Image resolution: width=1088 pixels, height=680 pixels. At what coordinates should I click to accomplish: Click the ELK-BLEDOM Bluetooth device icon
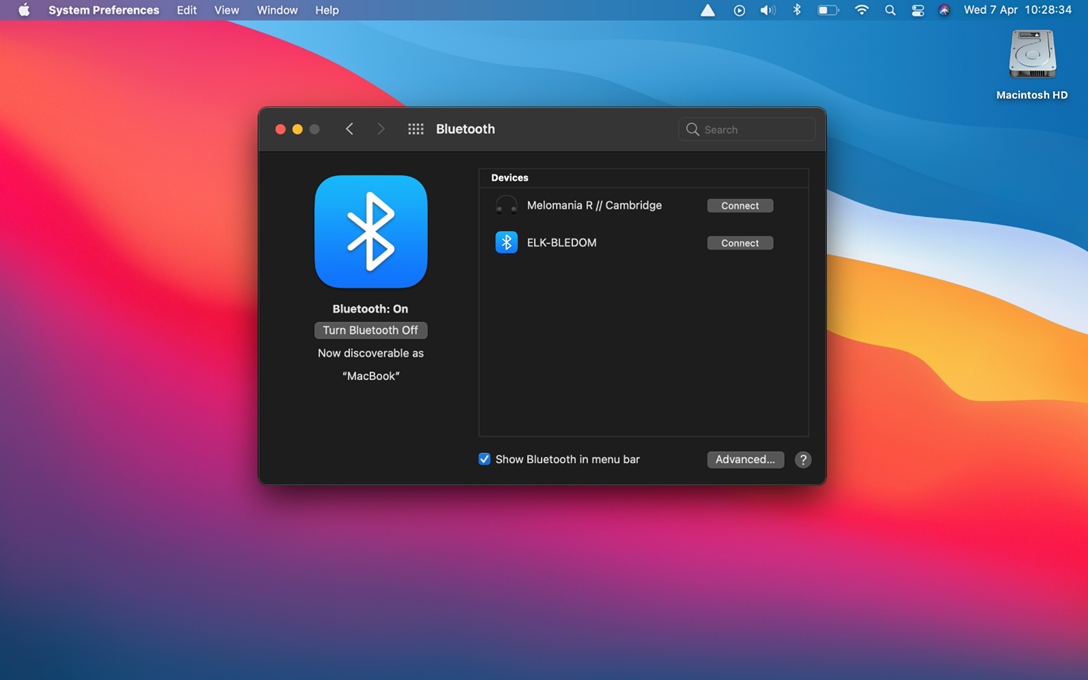[x=506, y=243]
